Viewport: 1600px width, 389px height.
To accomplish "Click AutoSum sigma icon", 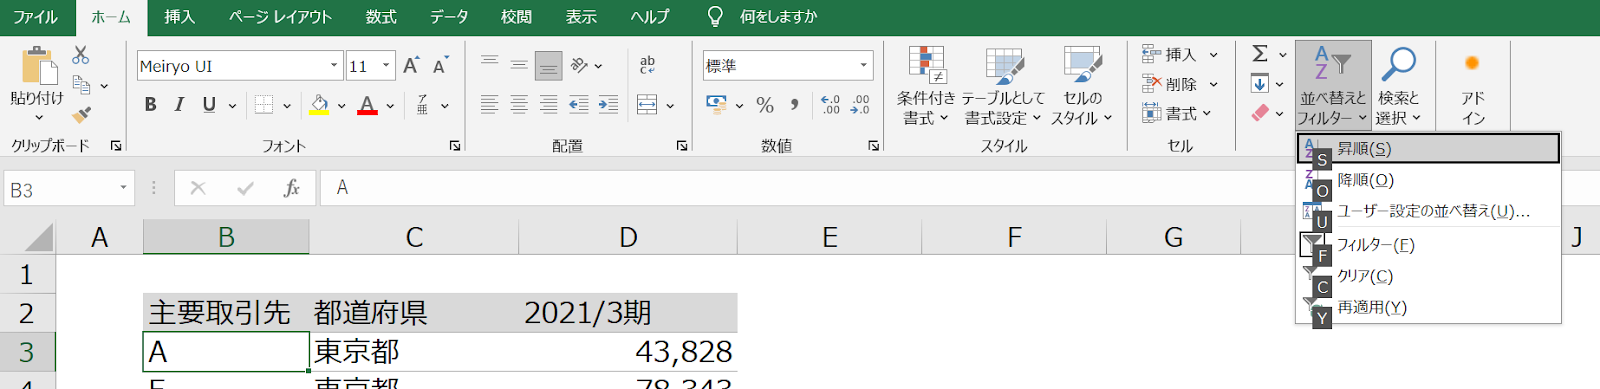I will pyautogui.click(x=1260, y=54).
